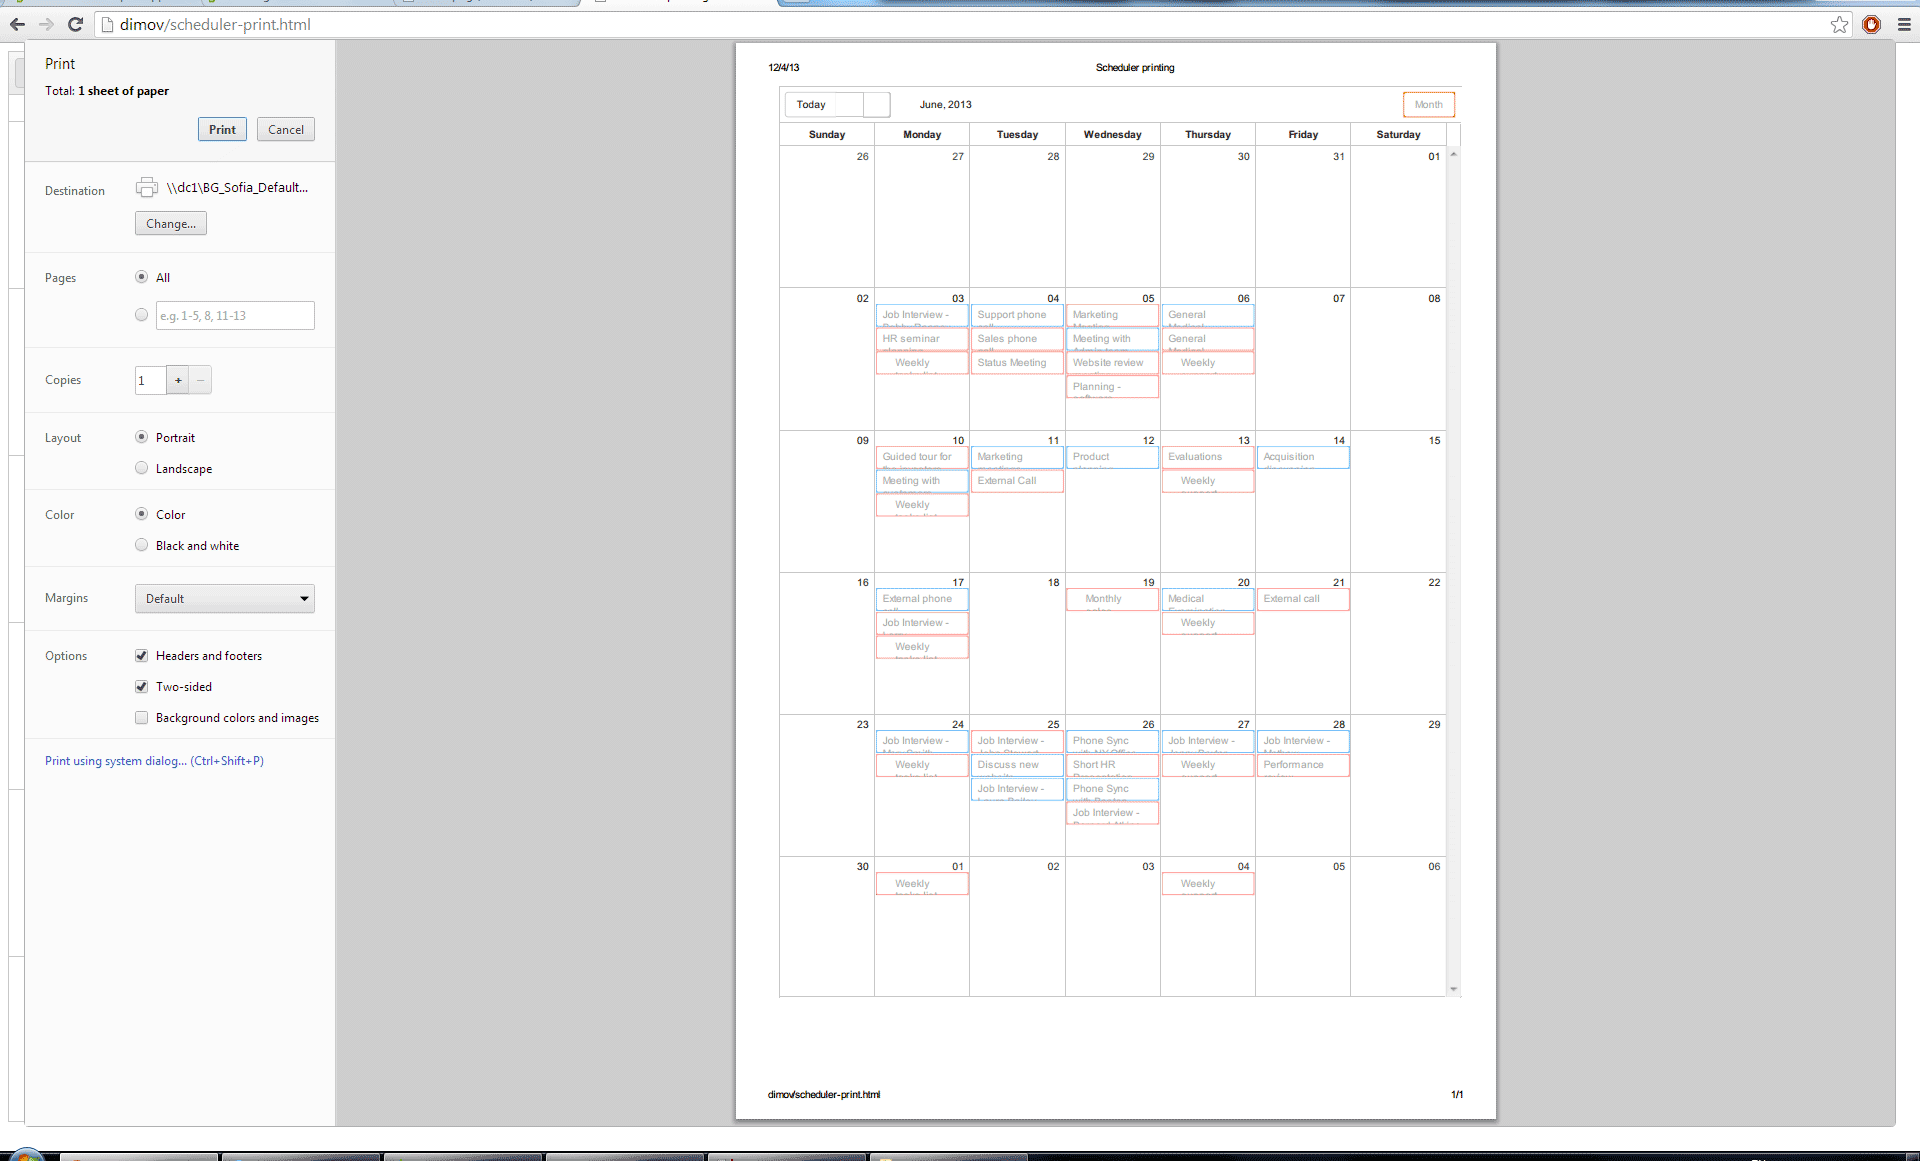Screen dimensions: 1920x1161
Task: Select Landscape layout option
Action: click(x=141, y=468)
